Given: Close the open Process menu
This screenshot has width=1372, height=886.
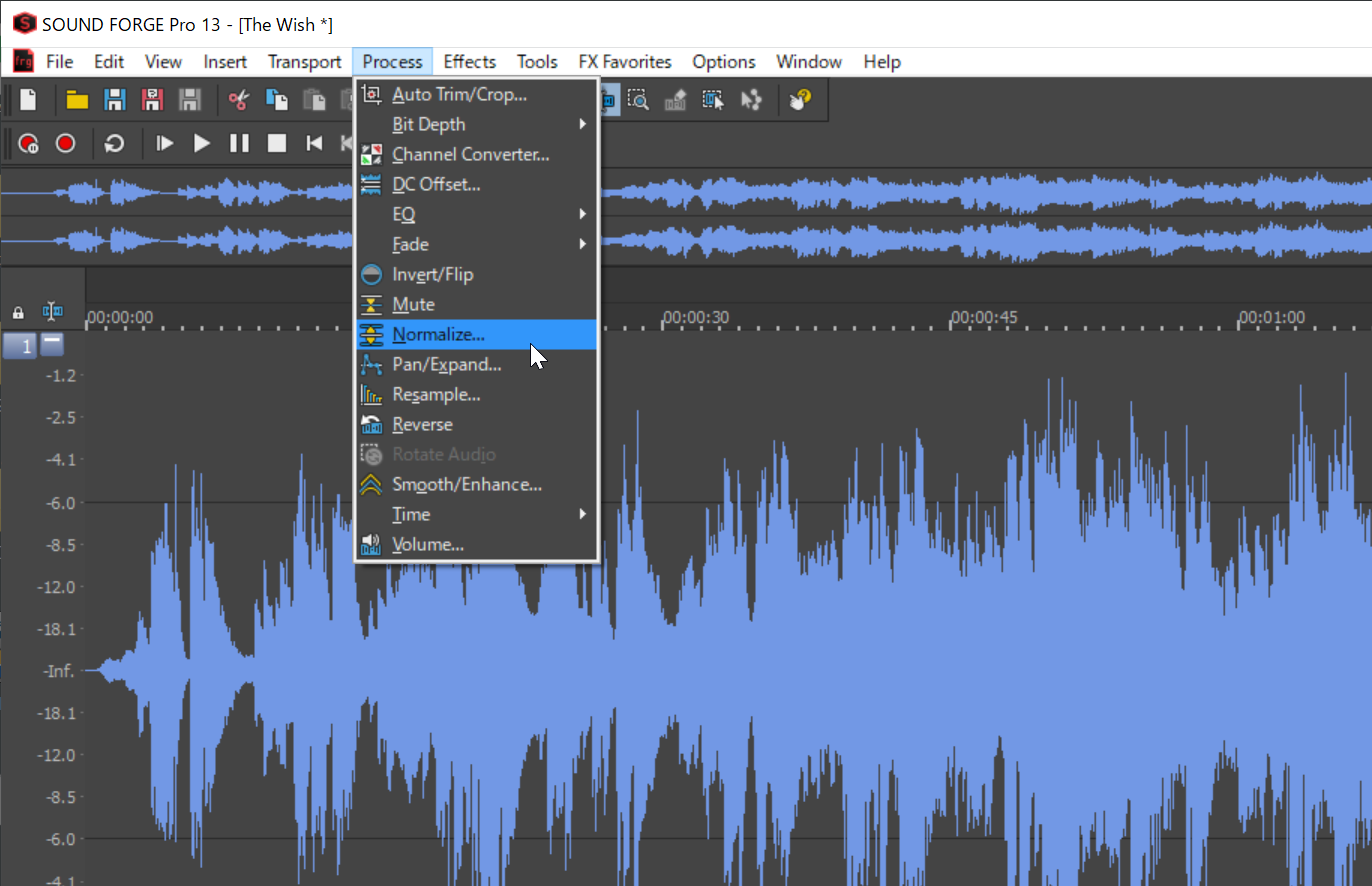Looking at the screenshot, I should click(393, 62).
